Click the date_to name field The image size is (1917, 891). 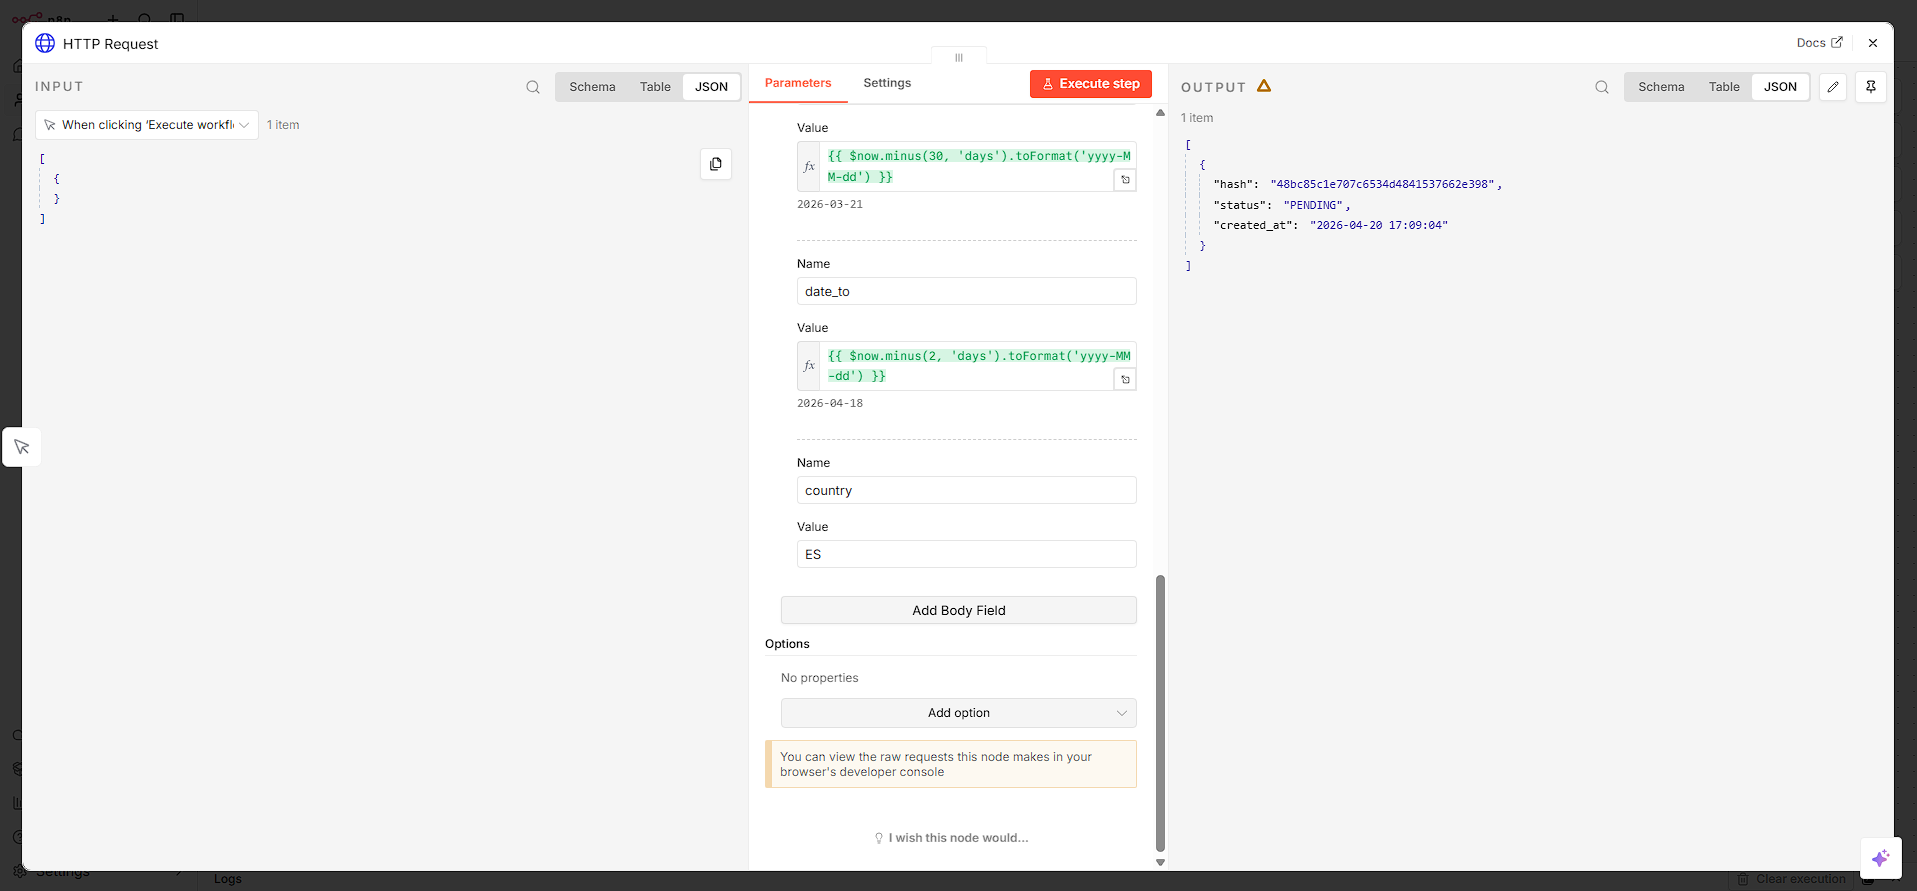[x=967, y=291]
